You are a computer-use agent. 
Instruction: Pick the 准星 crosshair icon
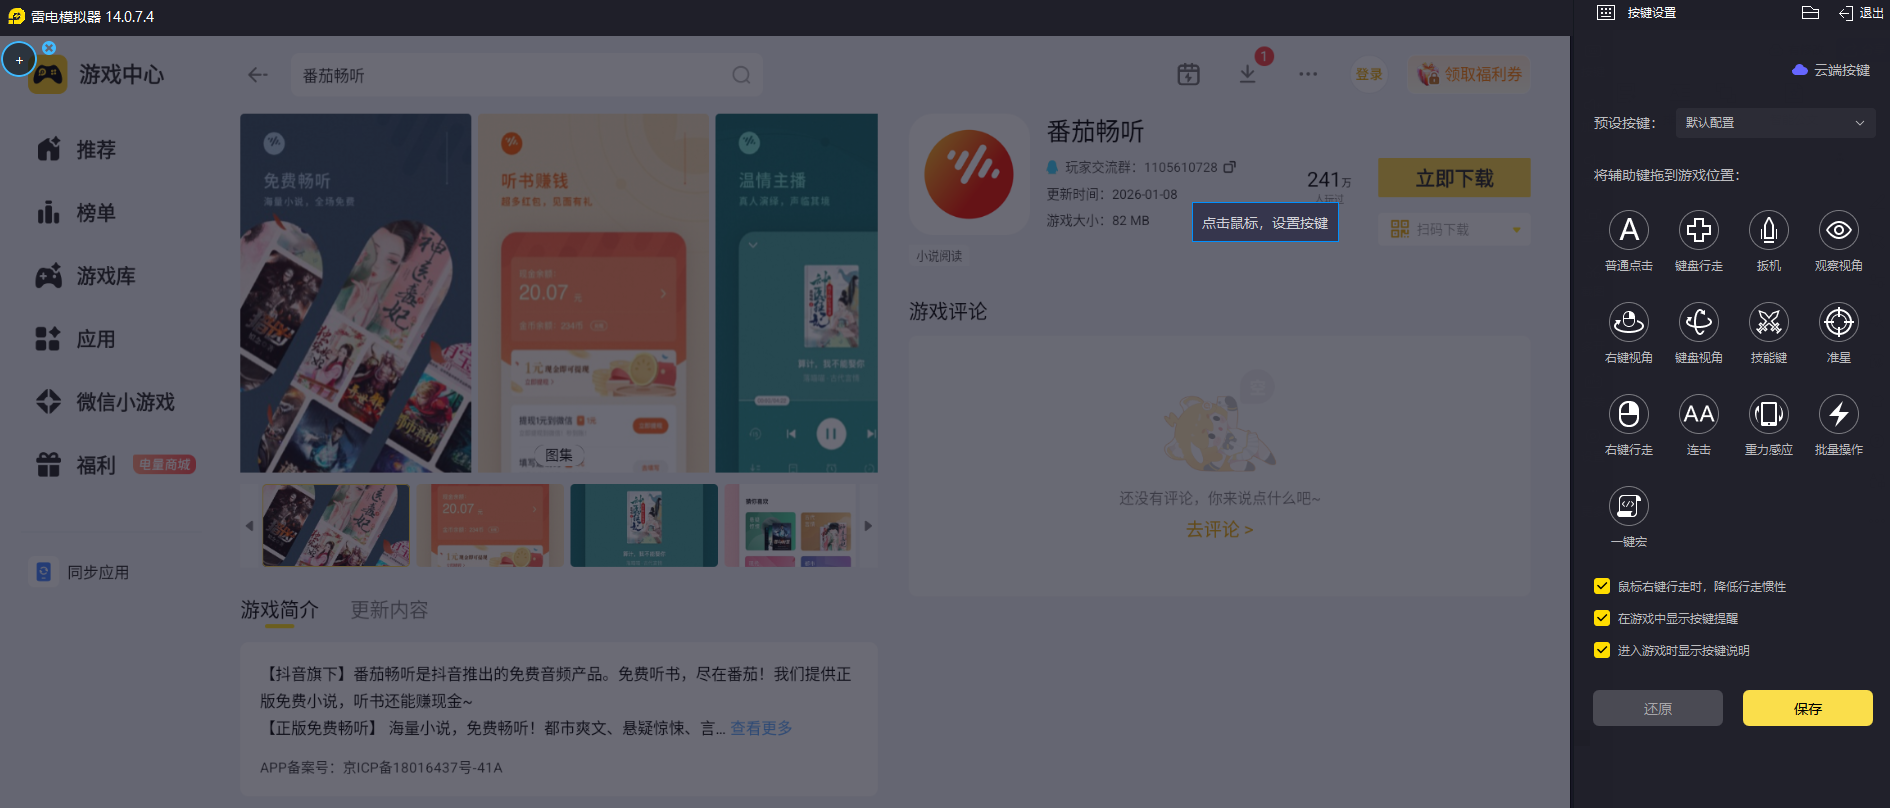[x=1839, y=322]
